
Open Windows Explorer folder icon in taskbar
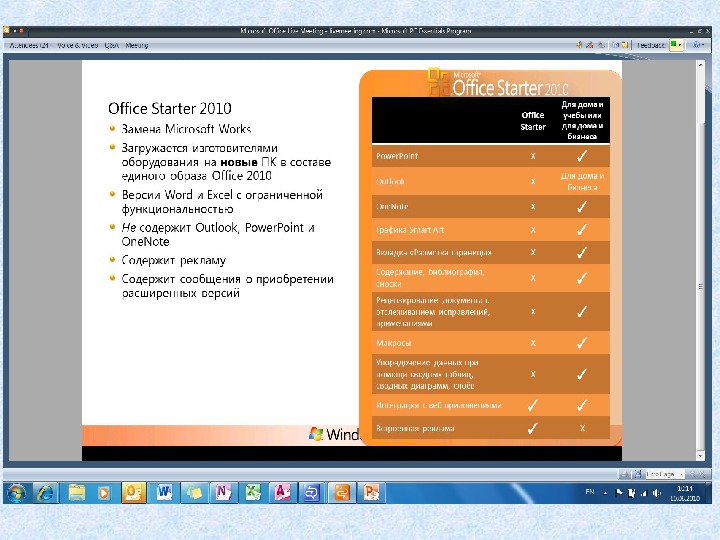tap(77, 493)
